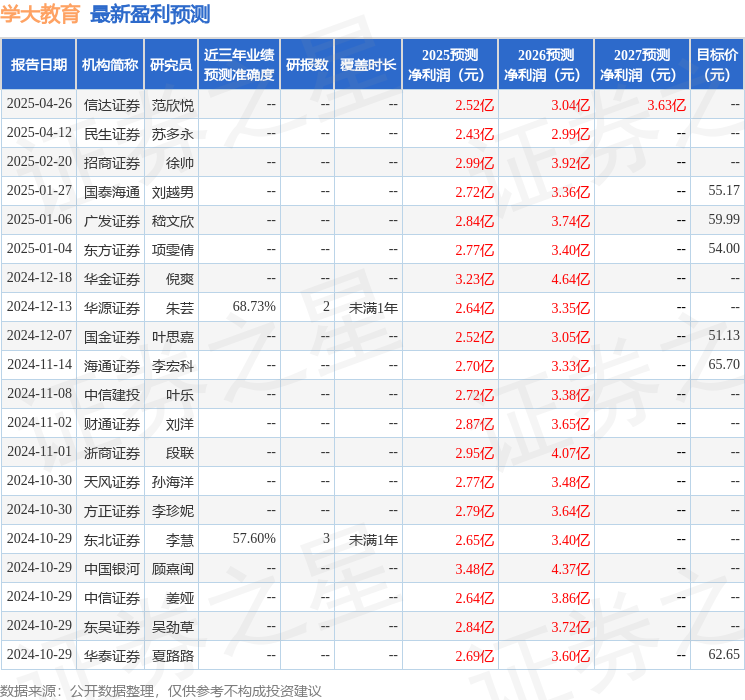Click the 2025预测净利润 column header

(x=449, y=65)
